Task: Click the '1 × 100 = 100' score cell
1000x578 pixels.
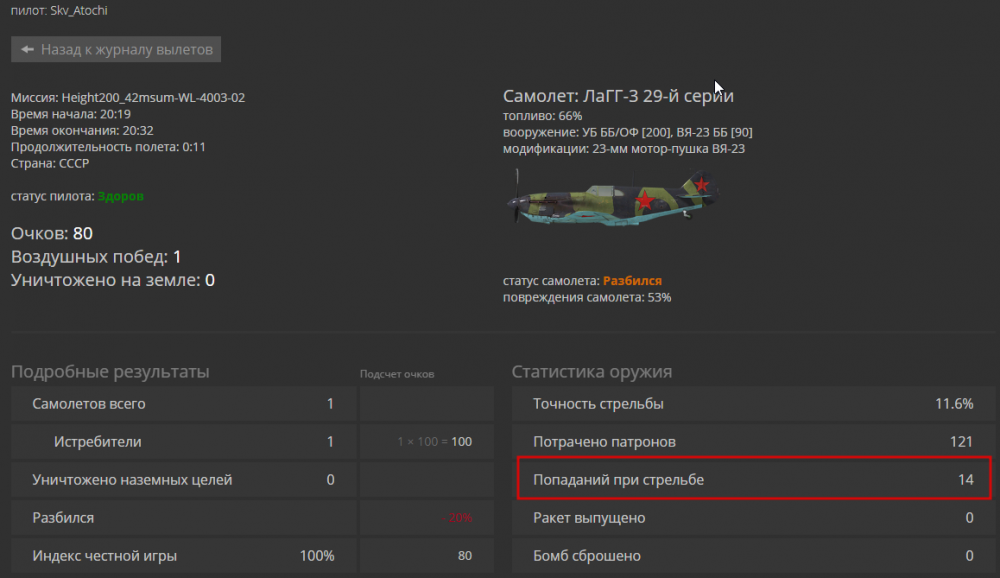Action: tap(426, 441)
